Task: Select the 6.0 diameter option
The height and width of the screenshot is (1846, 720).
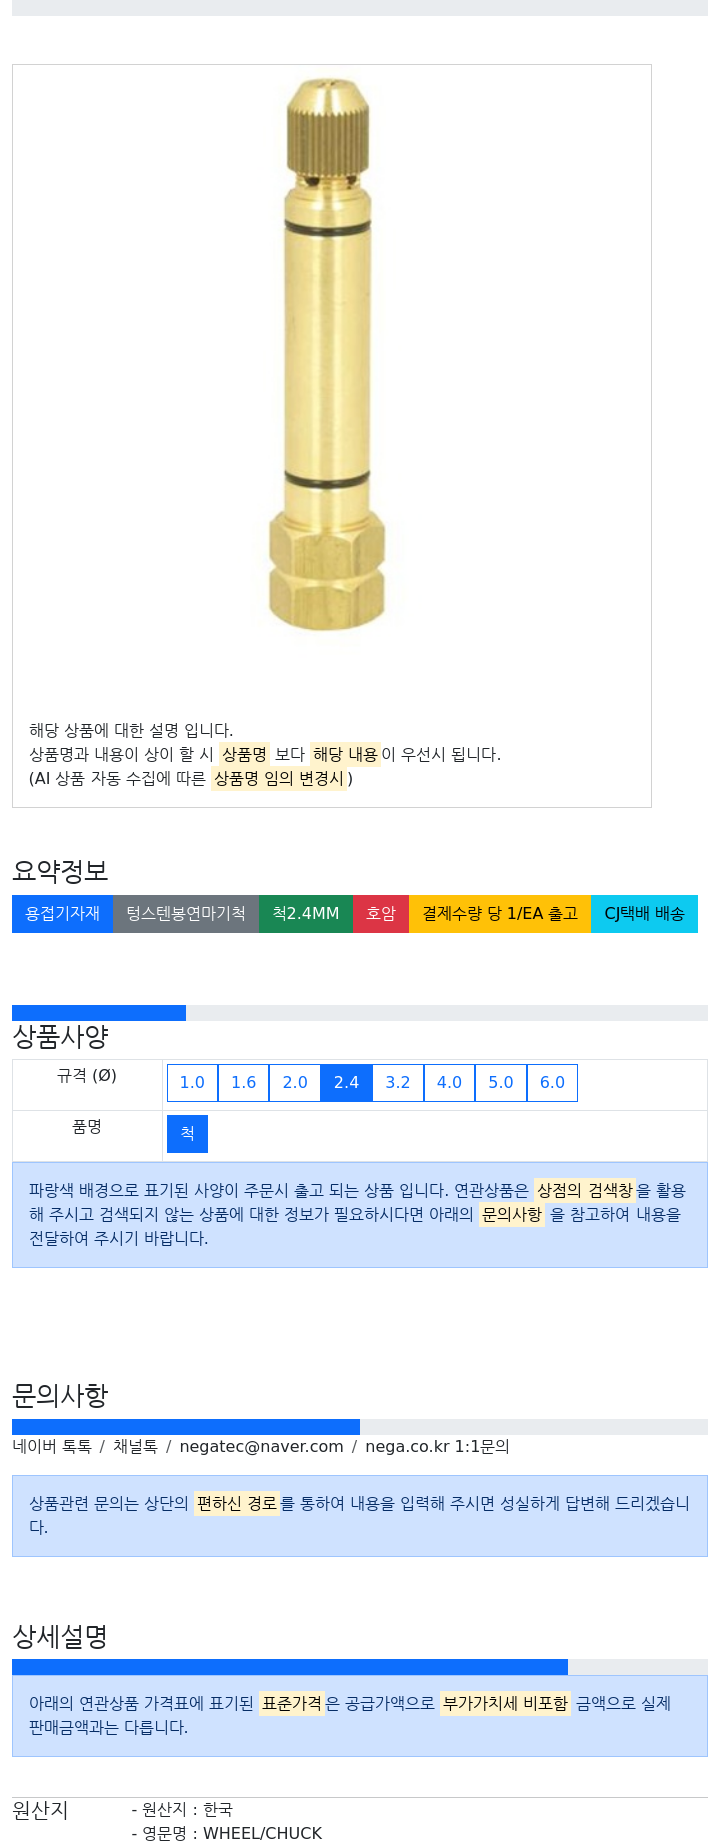Action: tap(552, 1082)
